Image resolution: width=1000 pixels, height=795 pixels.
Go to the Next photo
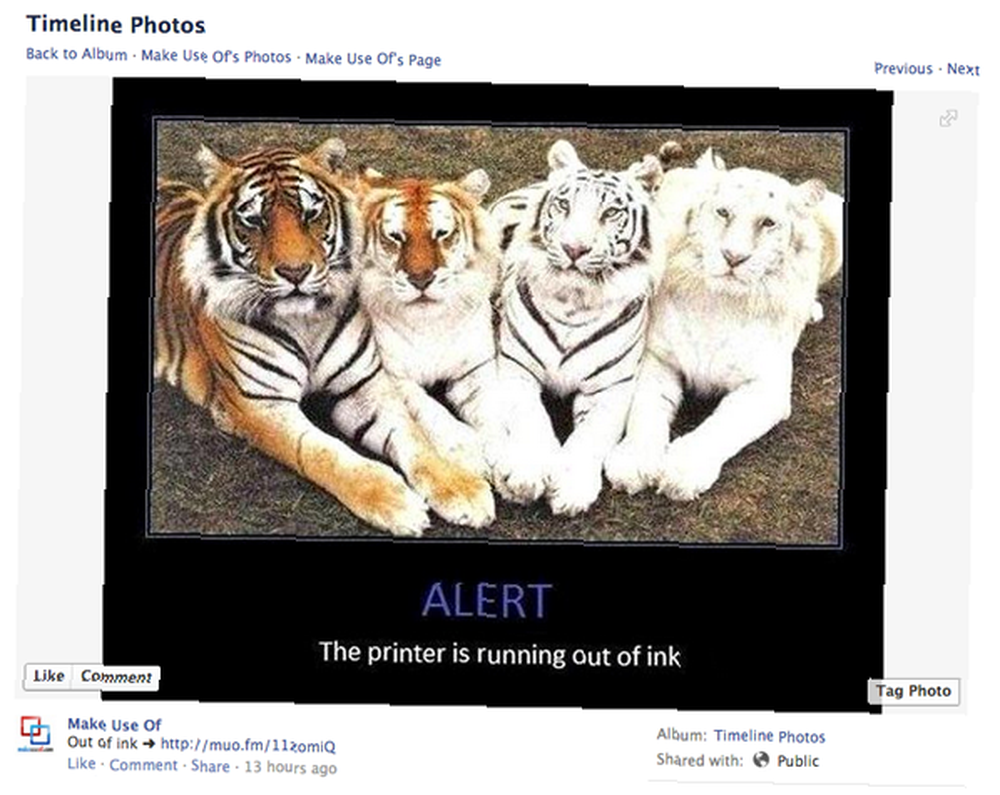tap(963, 69)
